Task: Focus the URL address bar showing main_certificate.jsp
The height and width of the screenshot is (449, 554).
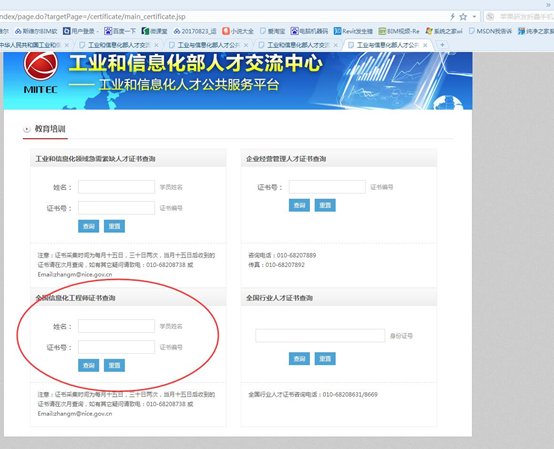Action: [x=223, y=16]
